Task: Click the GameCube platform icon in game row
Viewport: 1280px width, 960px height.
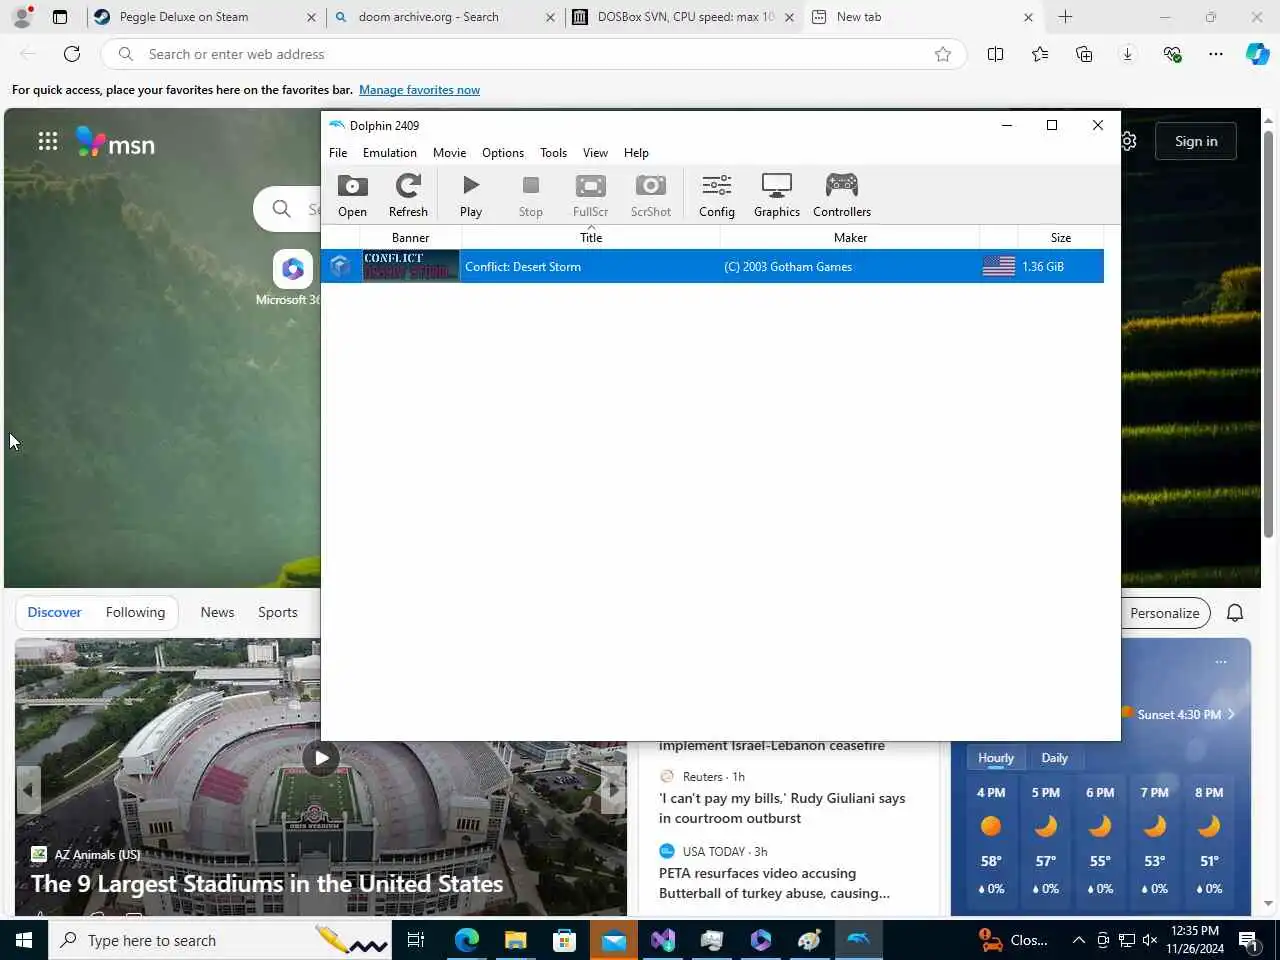Action: (340, 266)
